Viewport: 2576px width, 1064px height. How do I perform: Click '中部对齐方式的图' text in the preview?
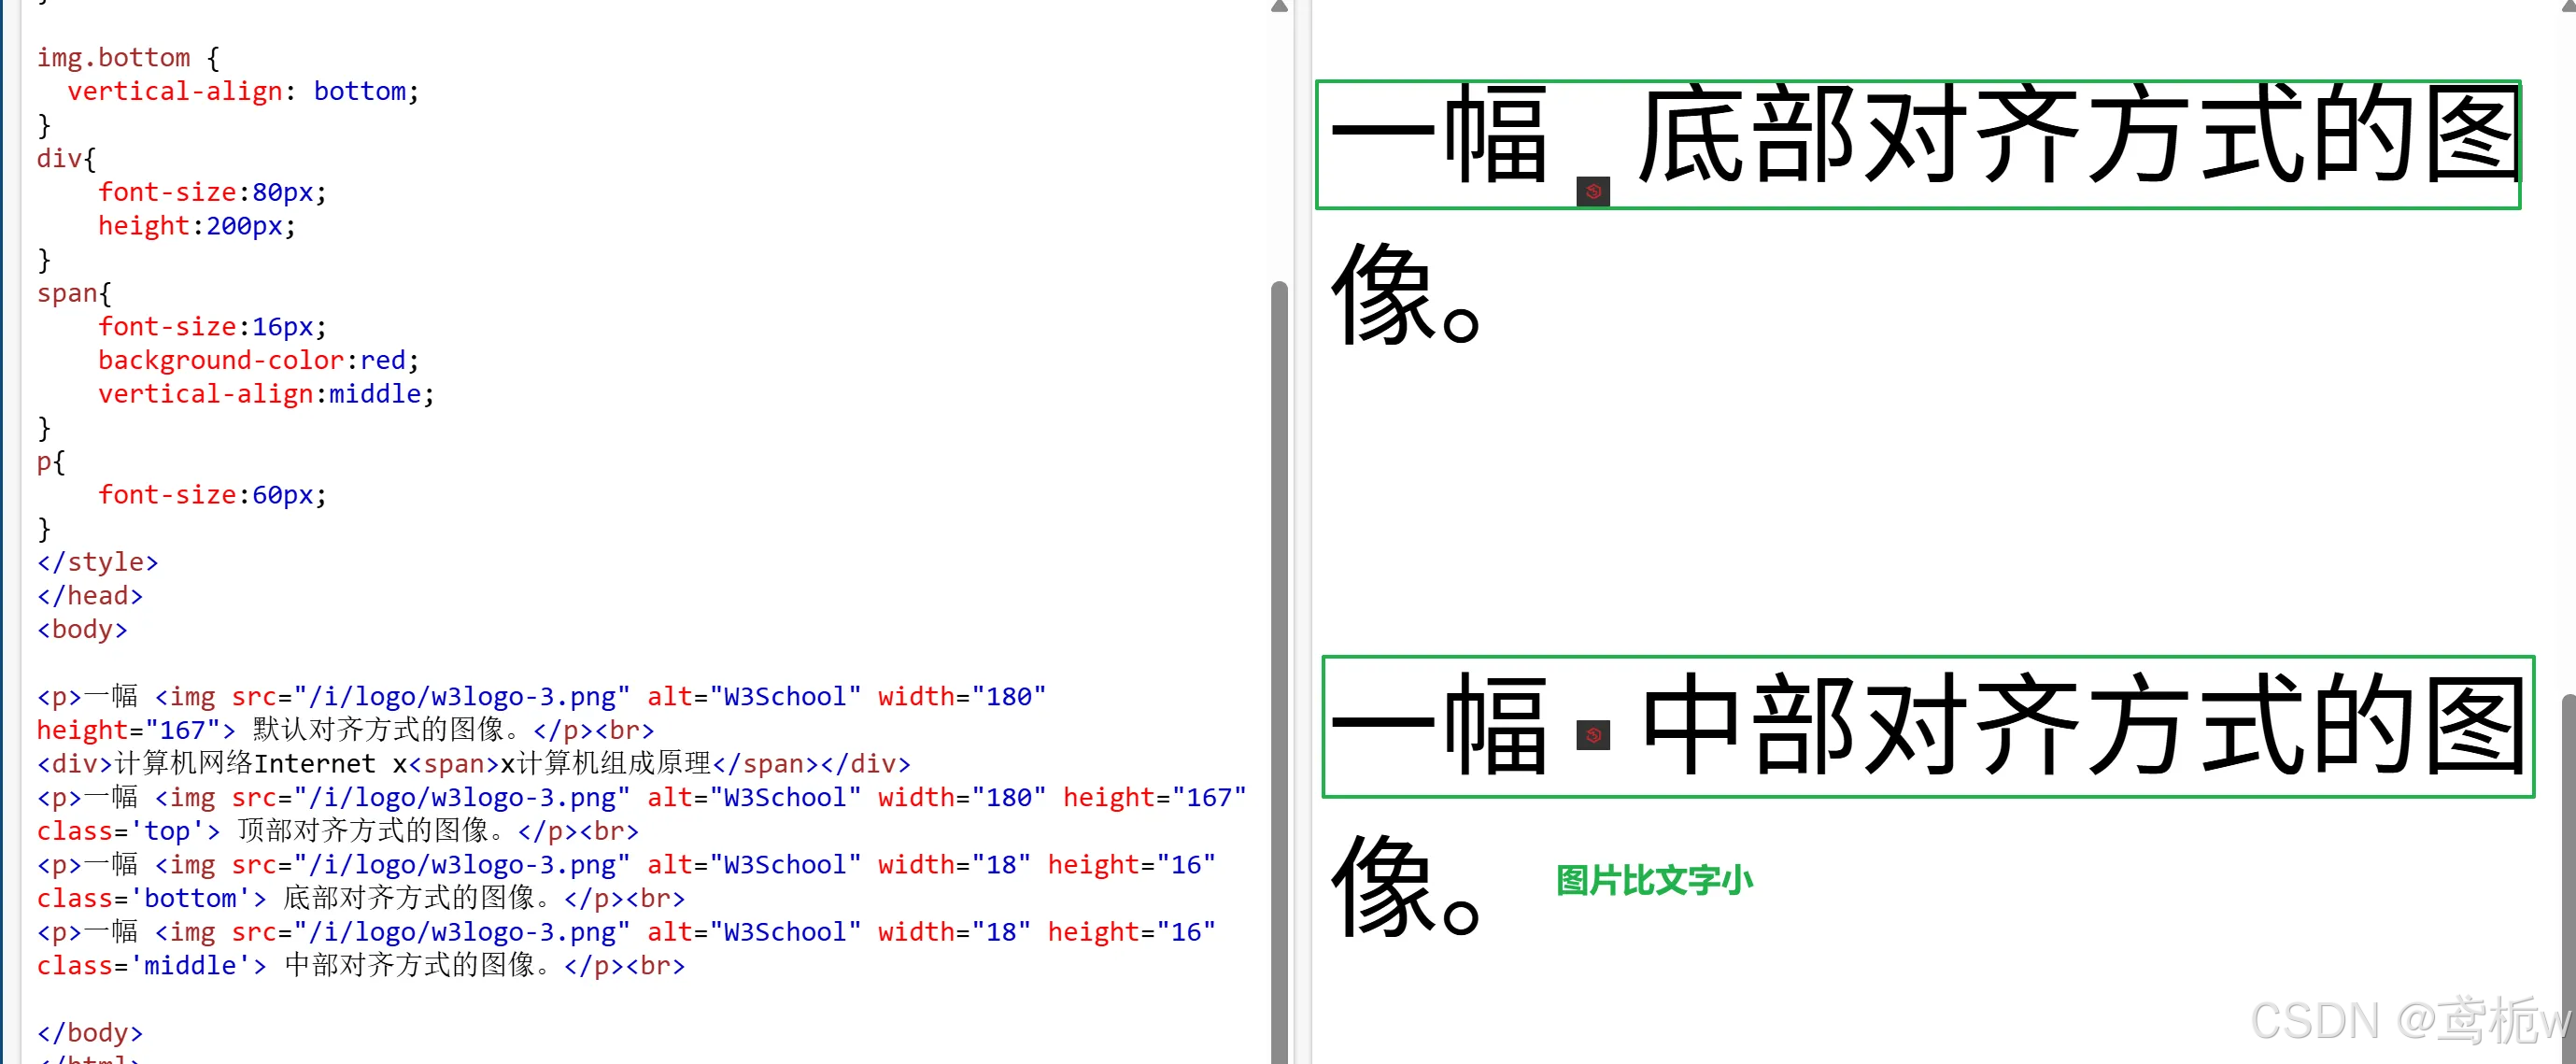[2086, 725]
